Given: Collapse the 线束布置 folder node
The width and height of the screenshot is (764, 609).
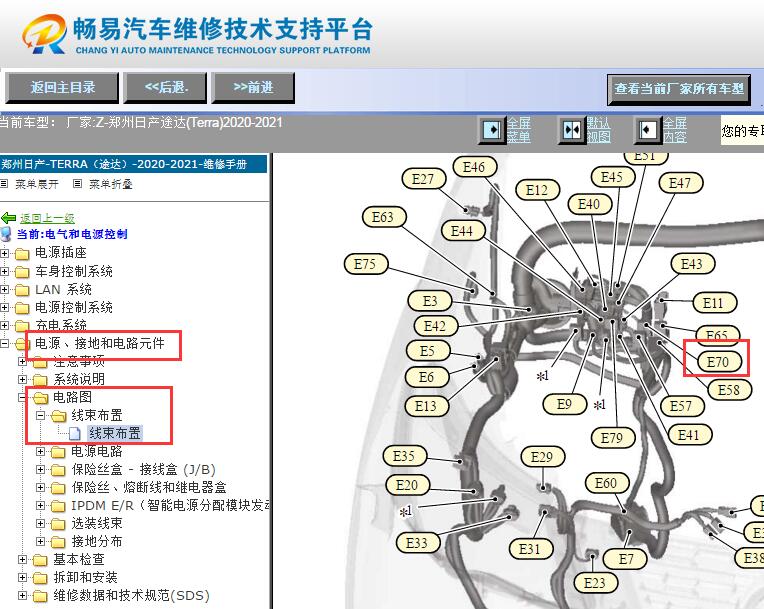Looking at the screenshot, I should (40, 415).
